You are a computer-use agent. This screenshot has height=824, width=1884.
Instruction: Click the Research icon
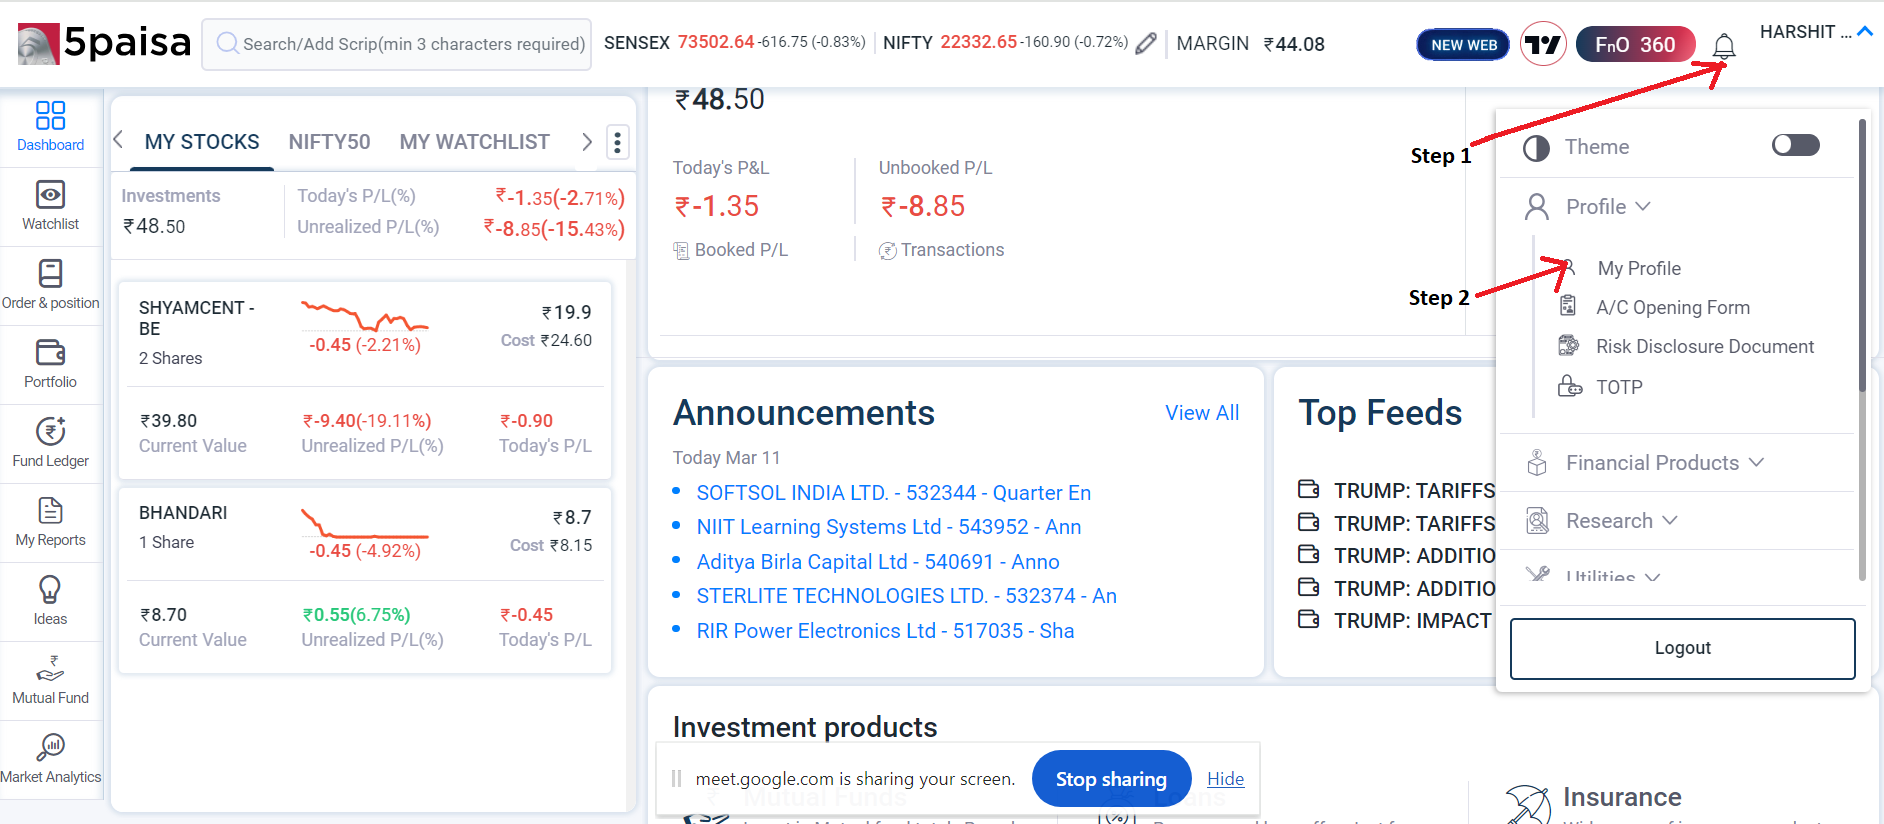pos(1537,521)
